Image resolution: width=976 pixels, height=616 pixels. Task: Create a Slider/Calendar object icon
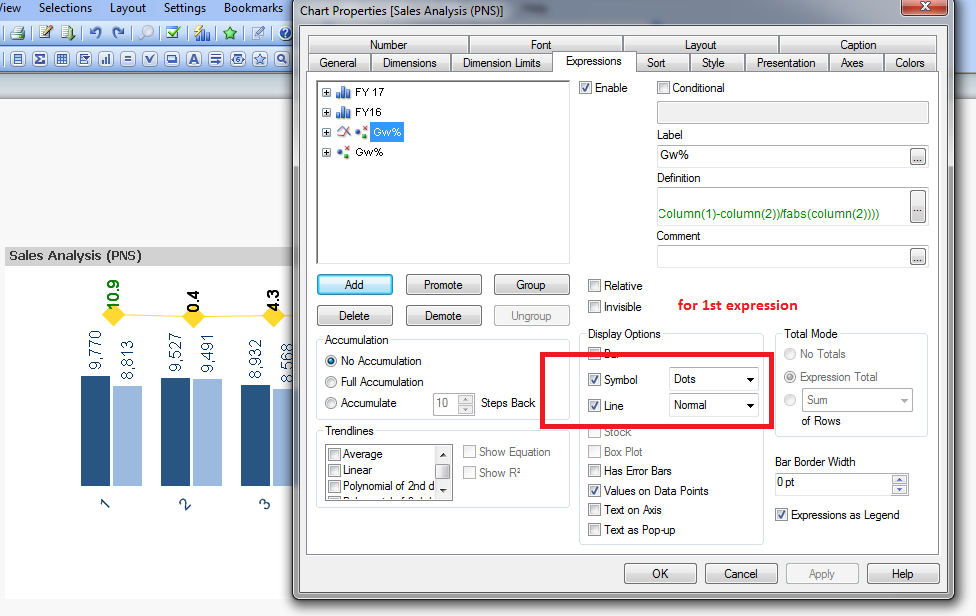tap(238, 59)
